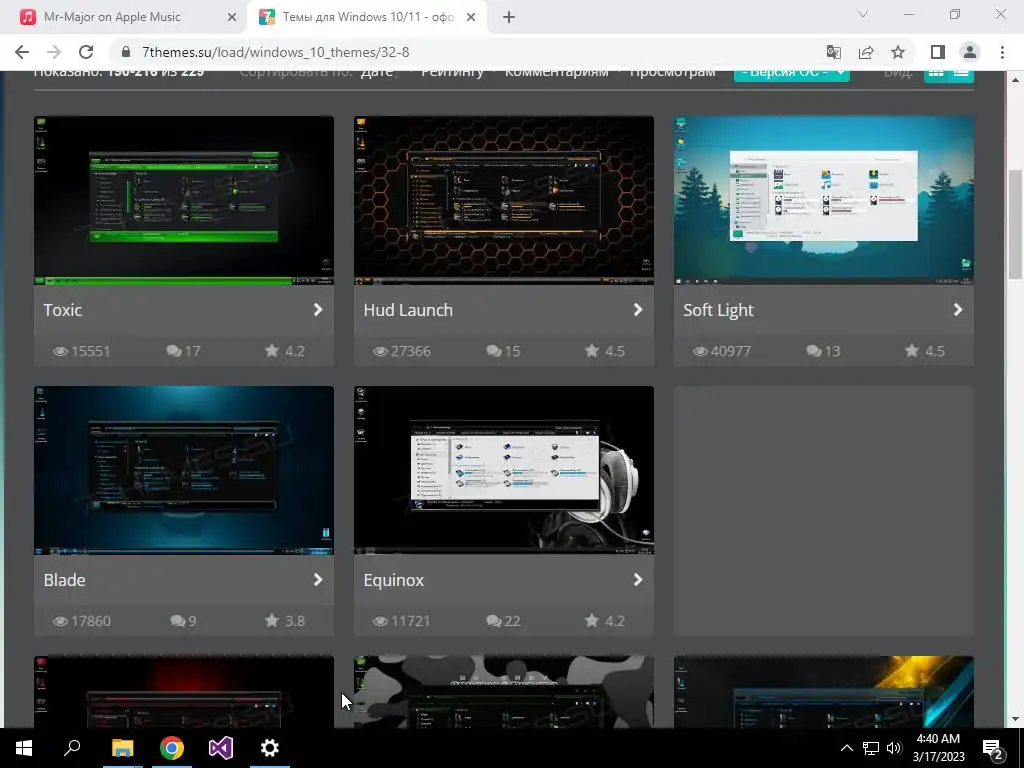Click the red-themed preview thumbnail below Blade
Image resolution: width=1024 pixels, height=768 pixels.
coord(184,692)
